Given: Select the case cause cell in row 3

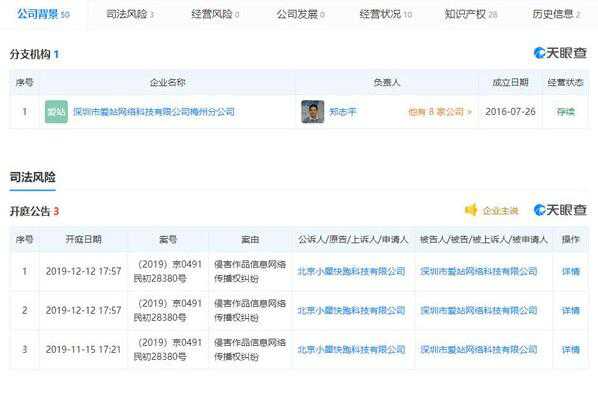Looking at the screenshot, I should click(250, 349).
